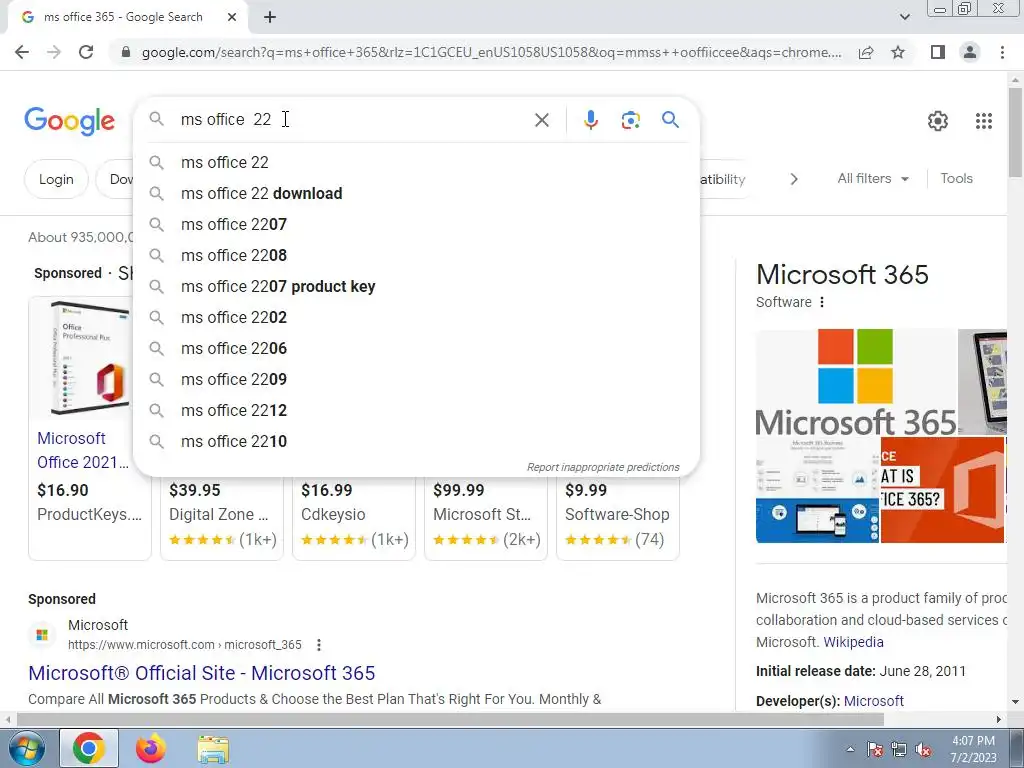Pick suggestion 'ms office 2207'

point(416,225)
